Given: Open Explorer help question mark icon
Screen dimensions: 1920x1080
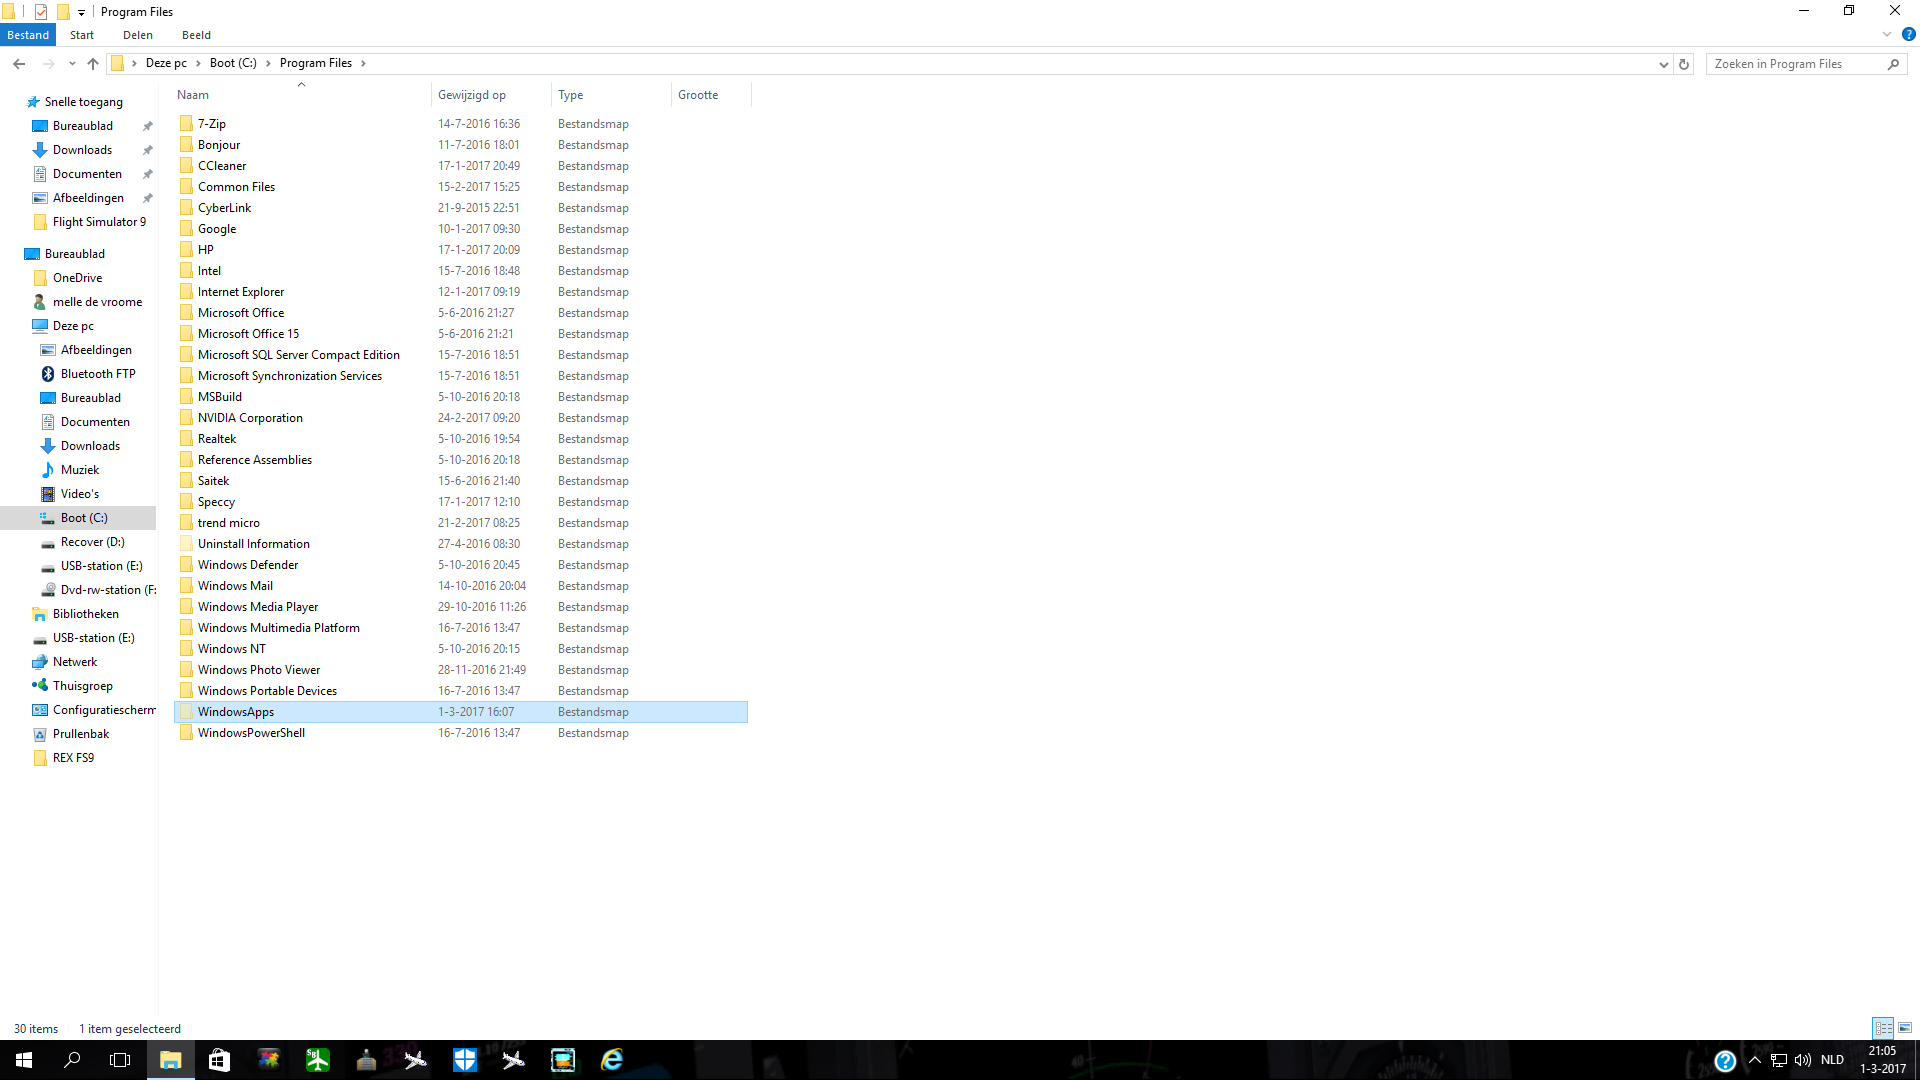Looking at the screenshot, I should pyautogui.click(x=1908, y=34).
